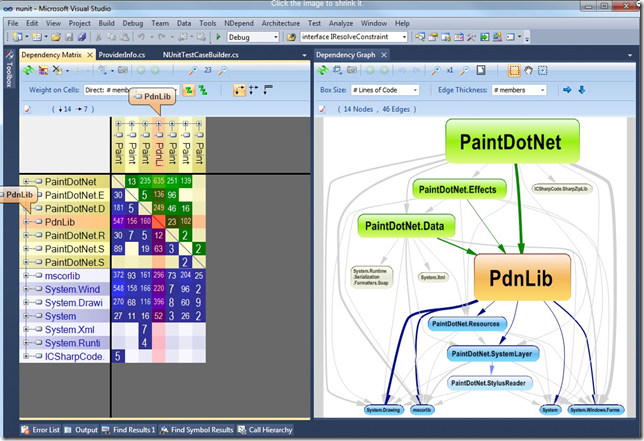Refresh the Dependency Matrix with green arrows icon
644x441 pixels.
pyautogui.click(x=28, y=70)
